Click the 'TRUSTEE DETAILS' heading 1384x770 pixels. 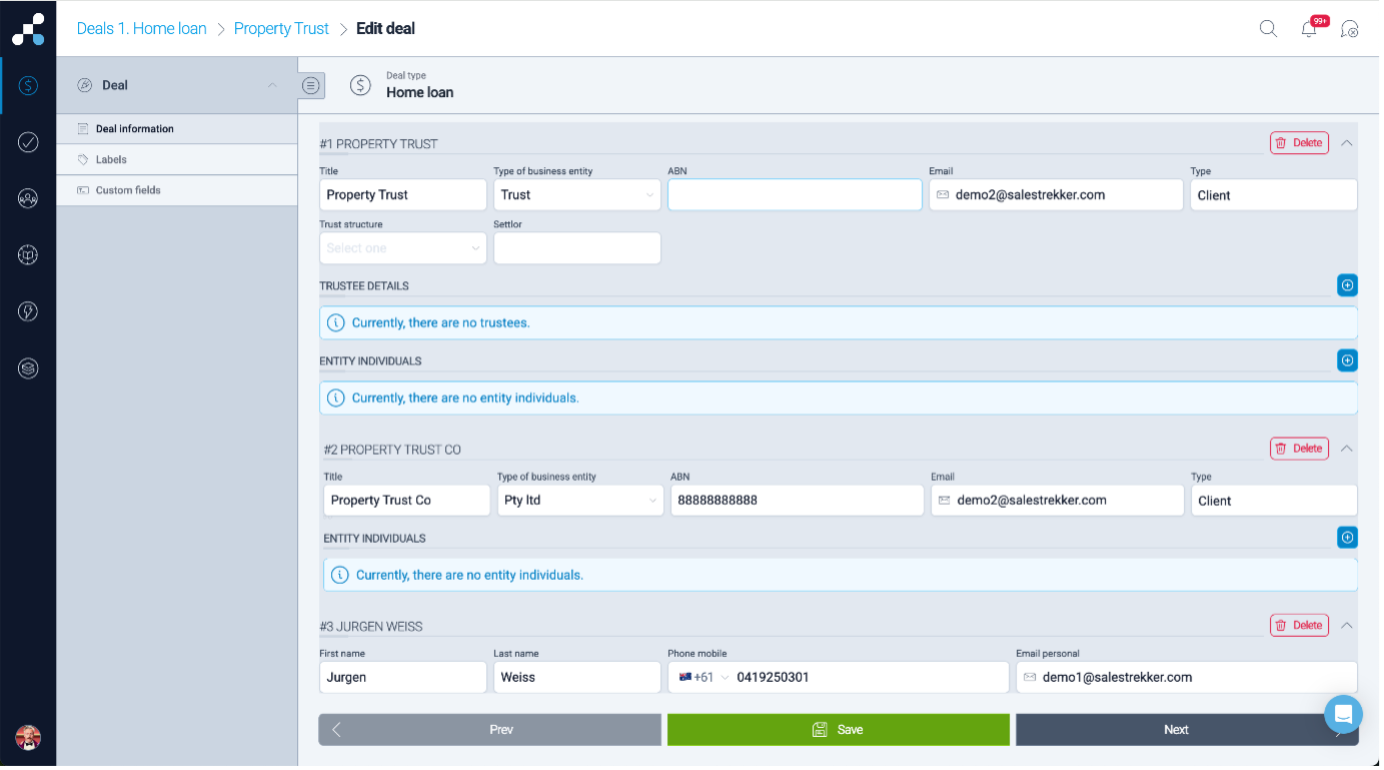364,286
